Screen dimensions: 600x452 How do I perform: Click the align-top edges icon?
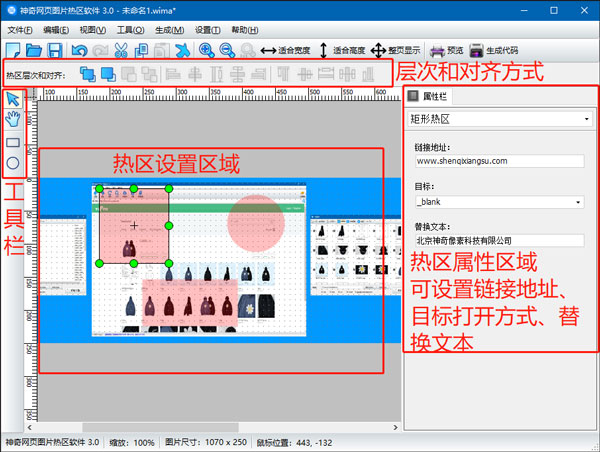(283, 74)
